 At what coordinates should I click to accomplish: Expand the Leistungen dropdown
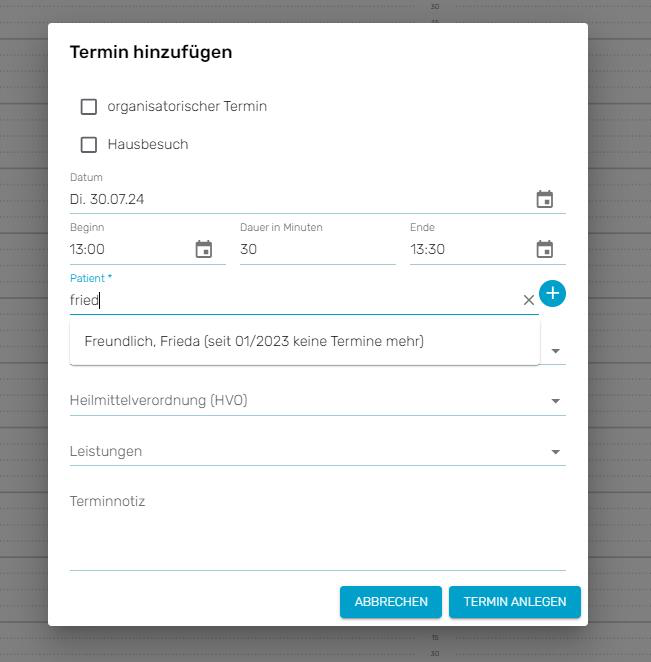pos(556,452)
